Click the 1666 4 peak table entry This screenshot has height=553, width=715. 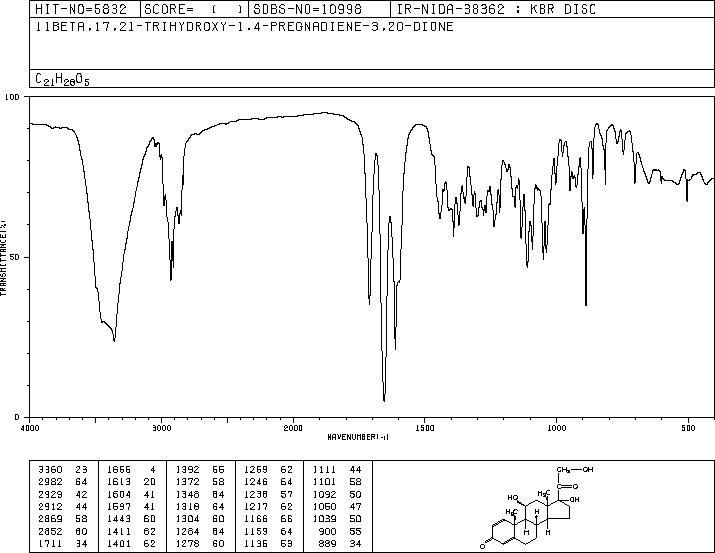(131, 470)
